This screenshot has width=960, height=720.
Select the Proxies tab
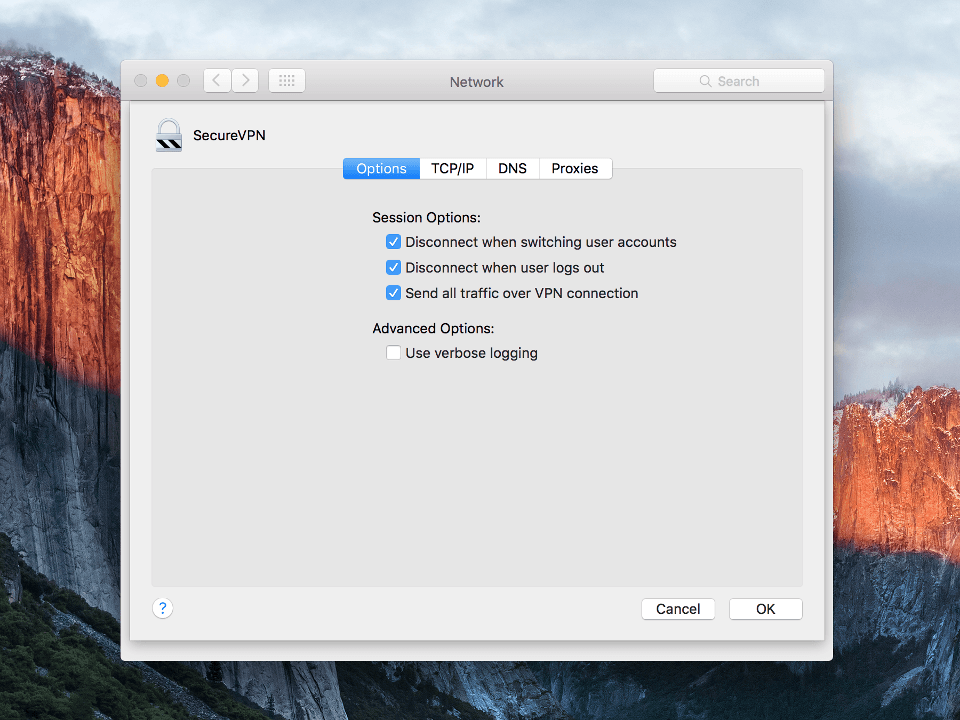[575, 168]
